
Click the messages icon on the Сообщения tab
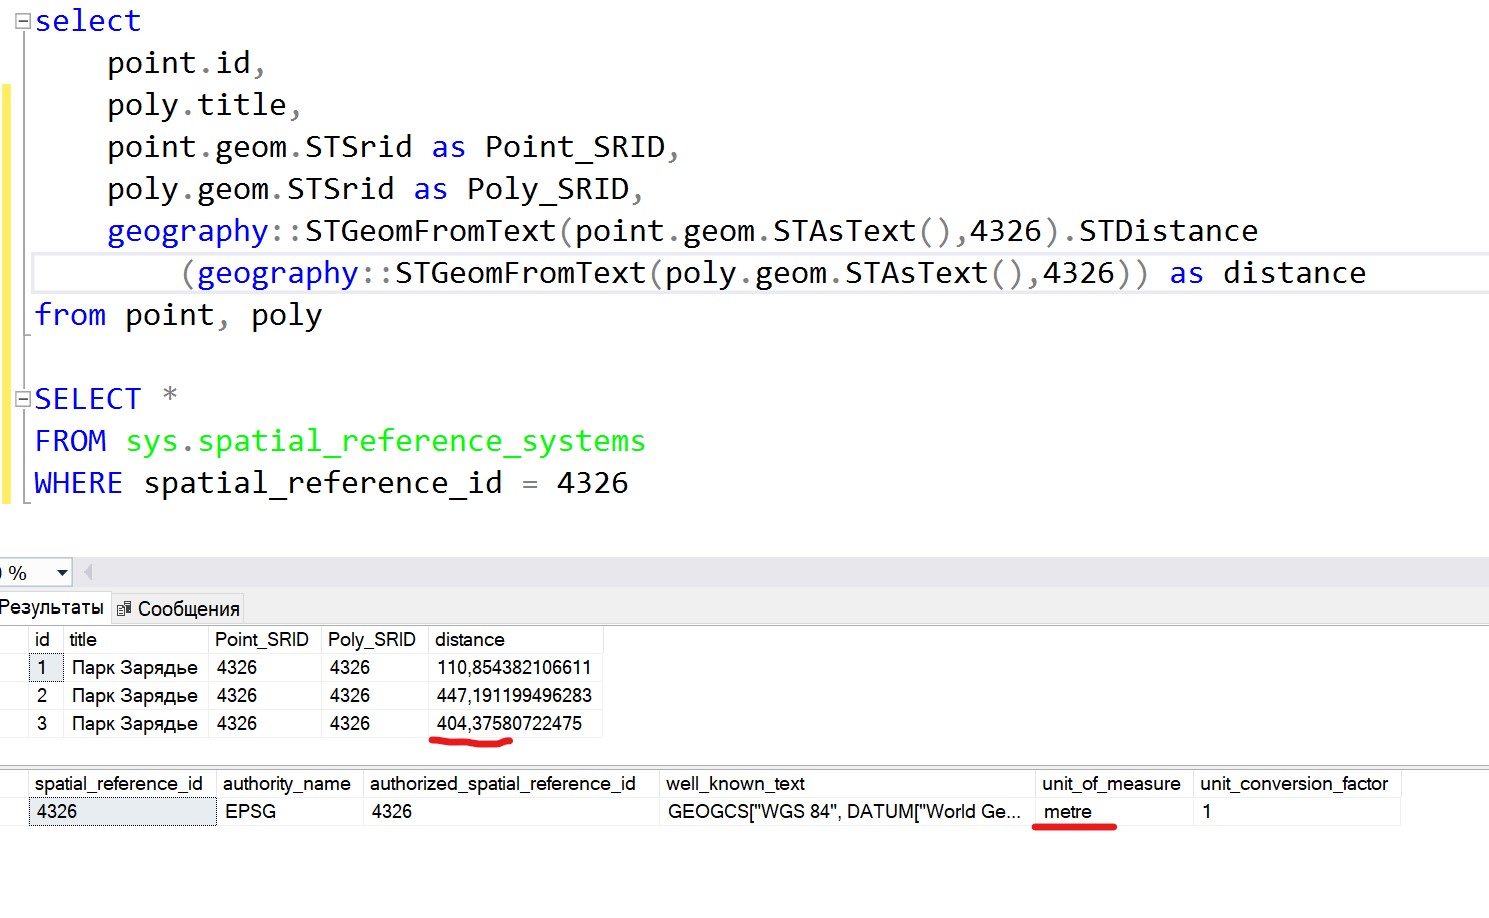pos(124,607)
